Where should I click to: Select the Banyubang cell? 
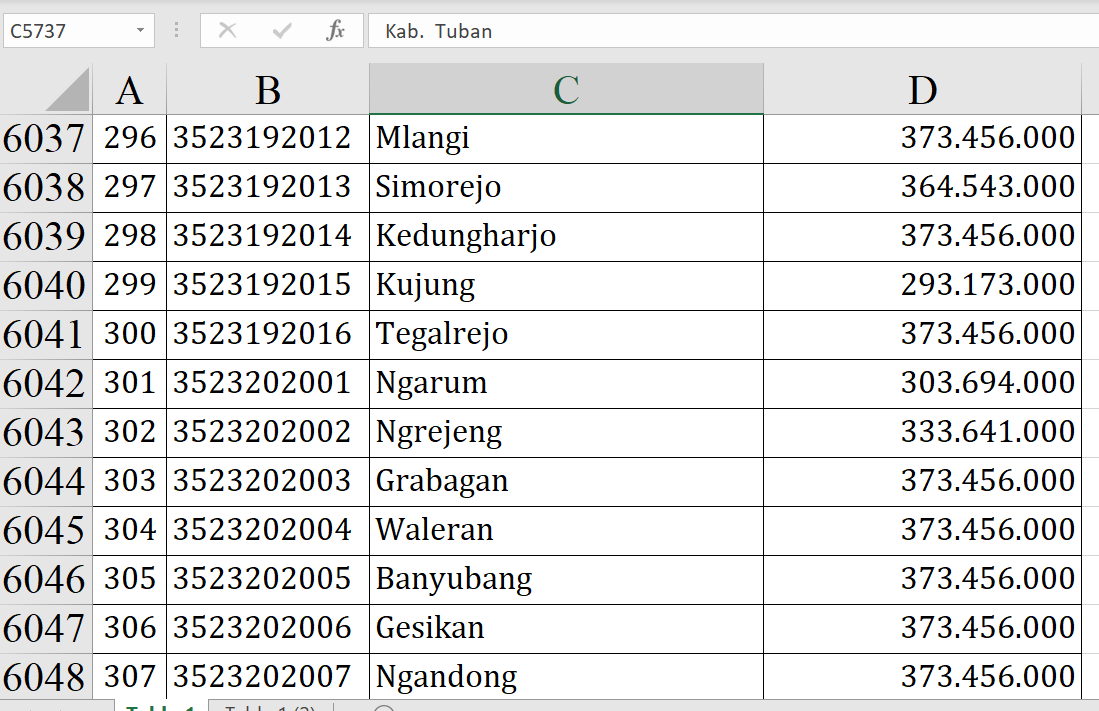(x=565, y=579)
